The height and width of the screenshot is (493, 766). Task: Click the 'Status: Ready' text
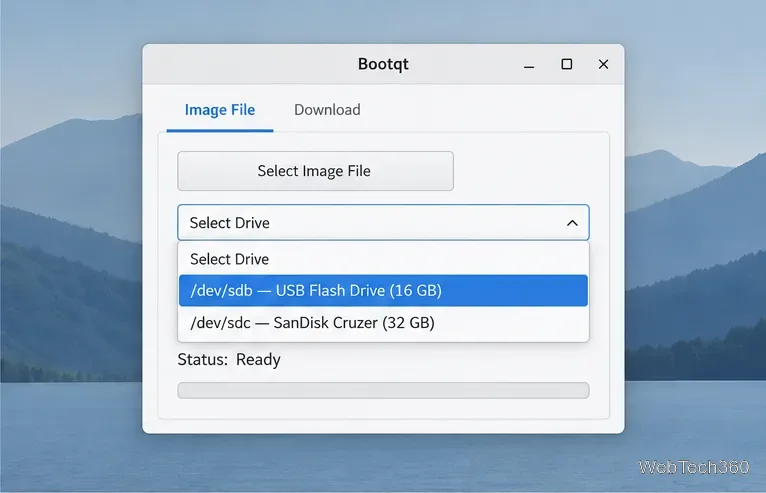click(x=229, y=360)
